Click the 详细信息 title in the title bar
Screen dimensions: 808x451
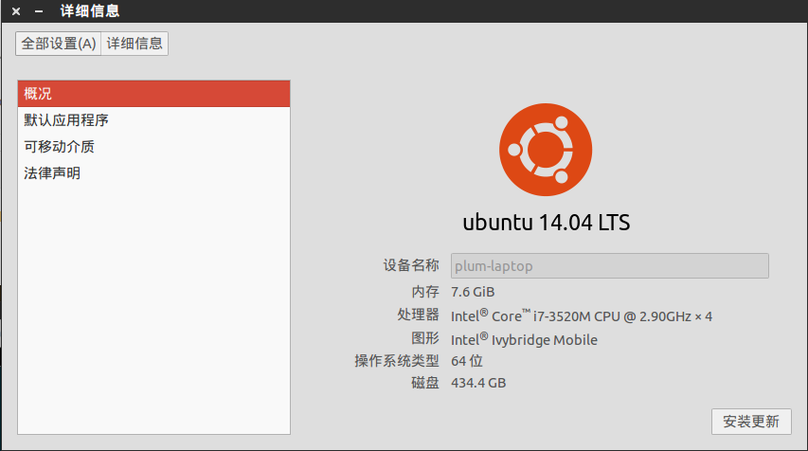(x=90, y=11)
